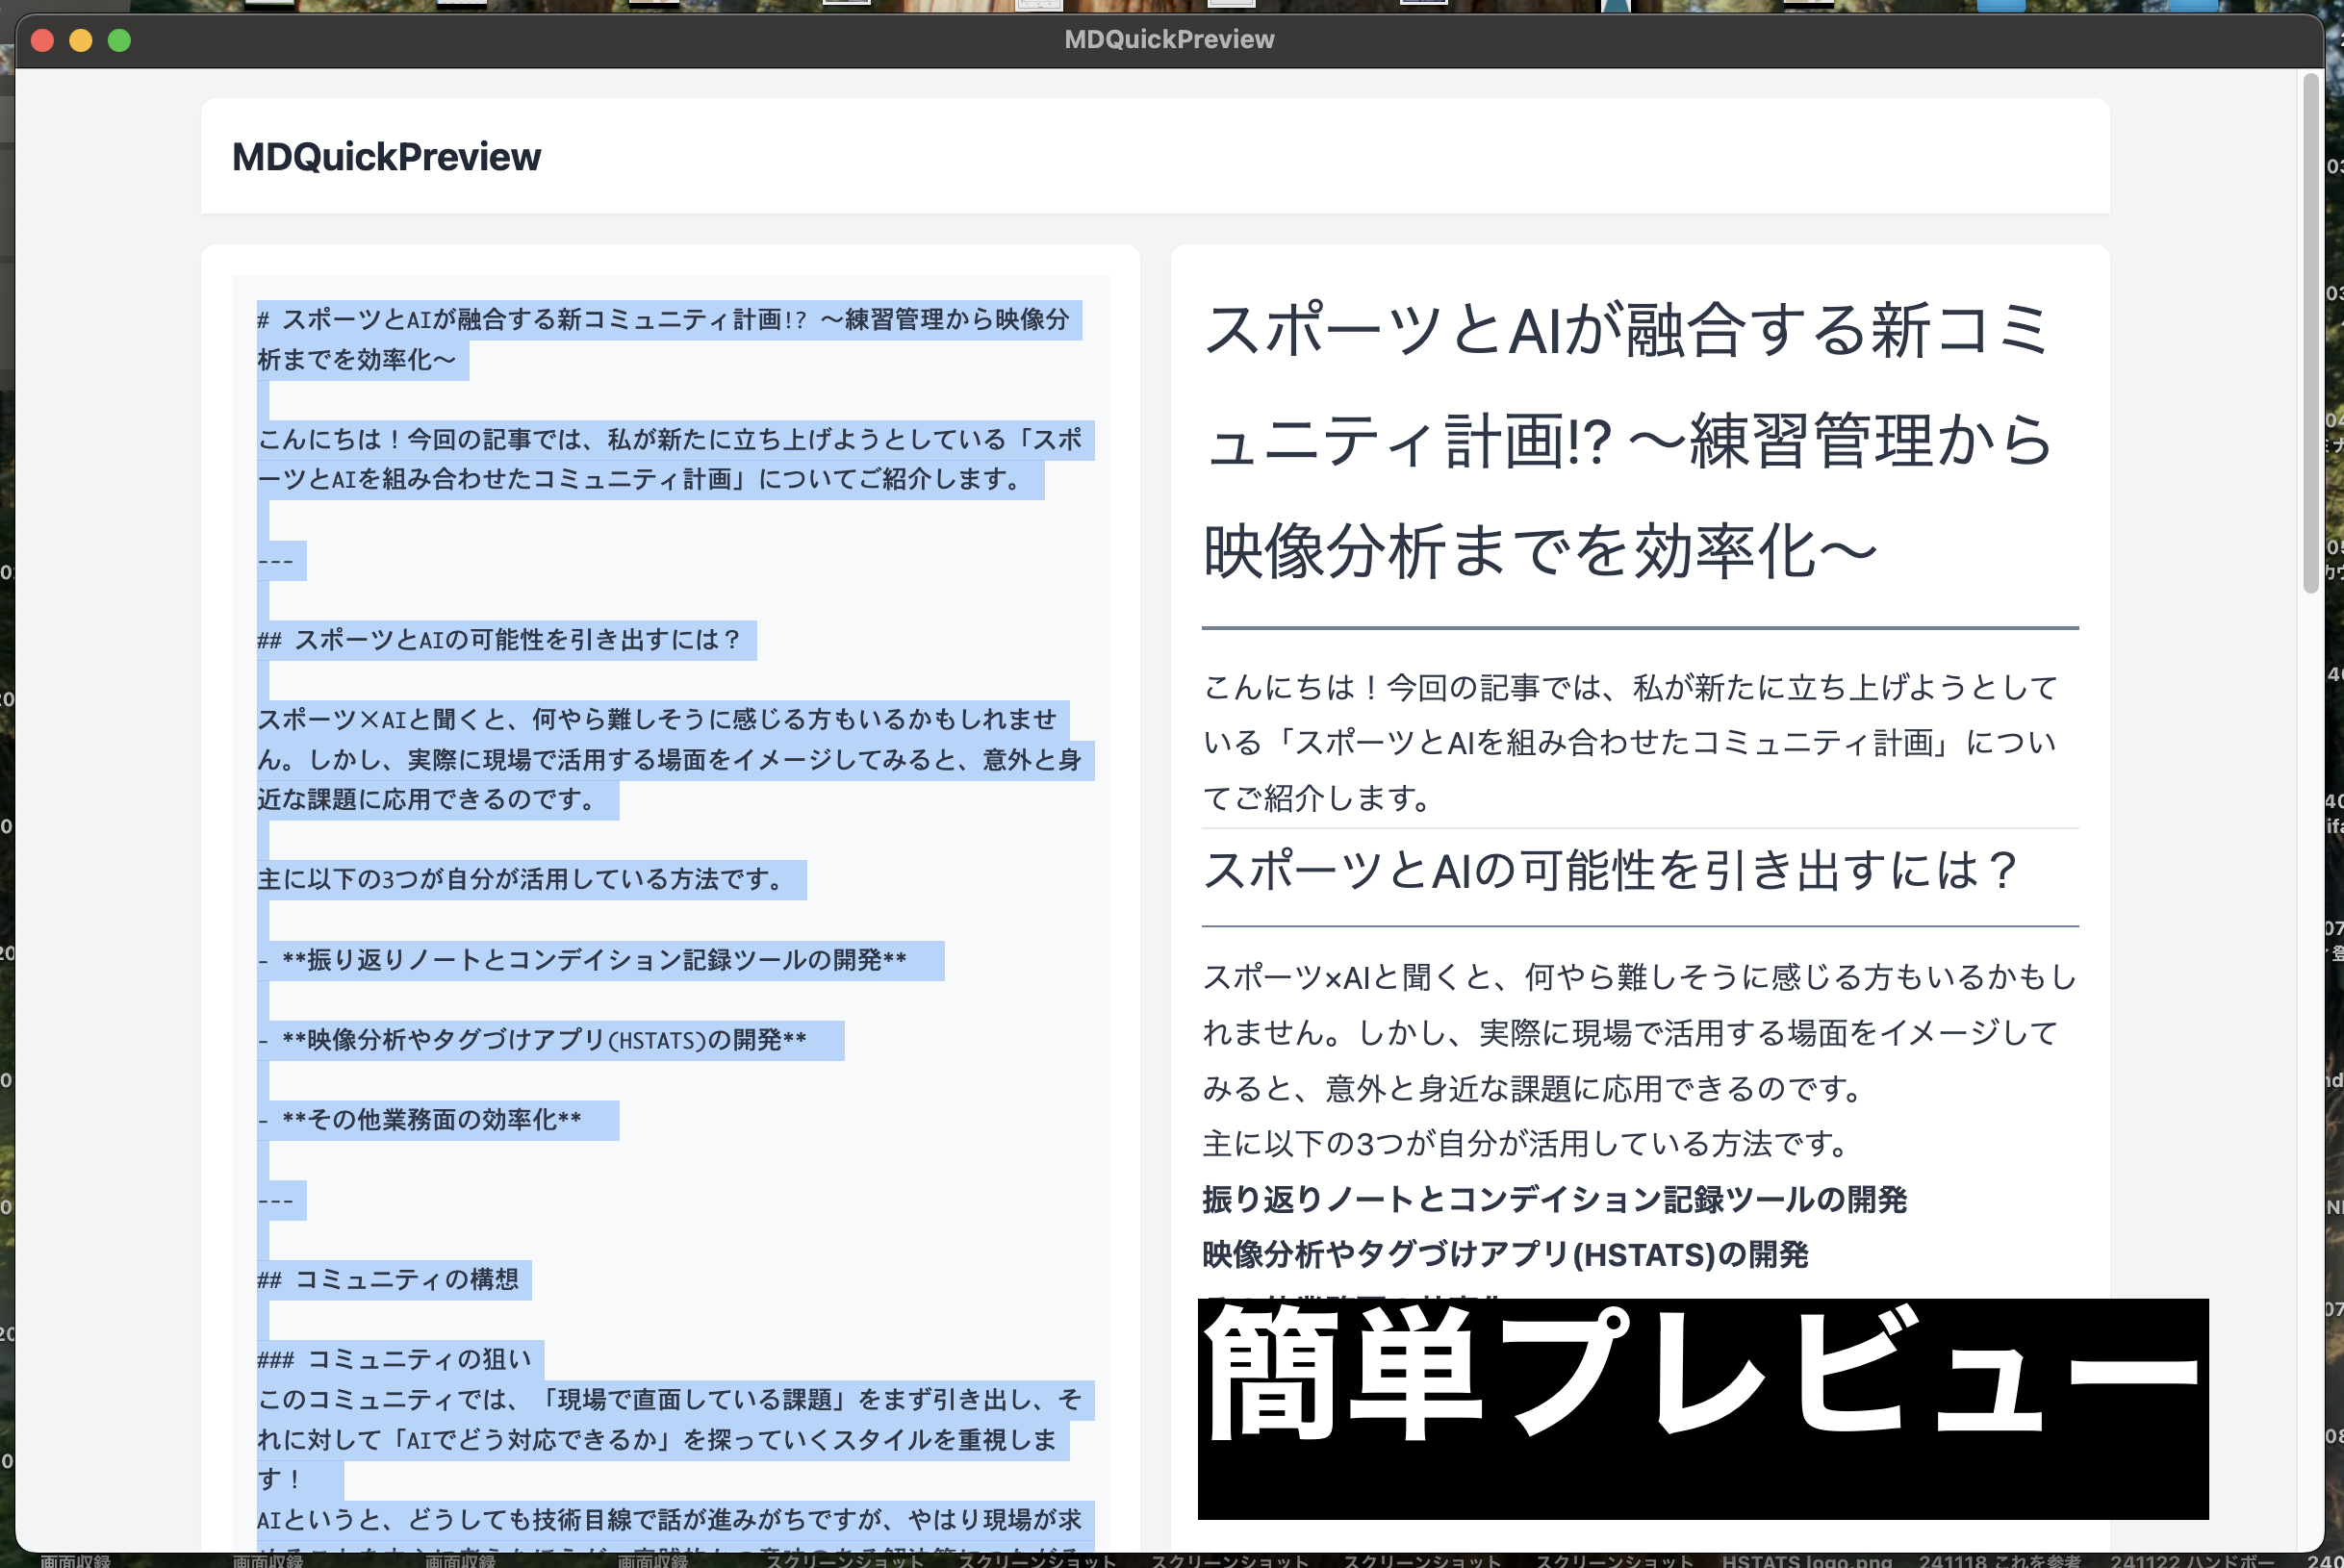Click '## スポーツとAIの可能性を引き出すには？' in the editor
Viewport: 2344px width, 1568px height.
point(500,640)
